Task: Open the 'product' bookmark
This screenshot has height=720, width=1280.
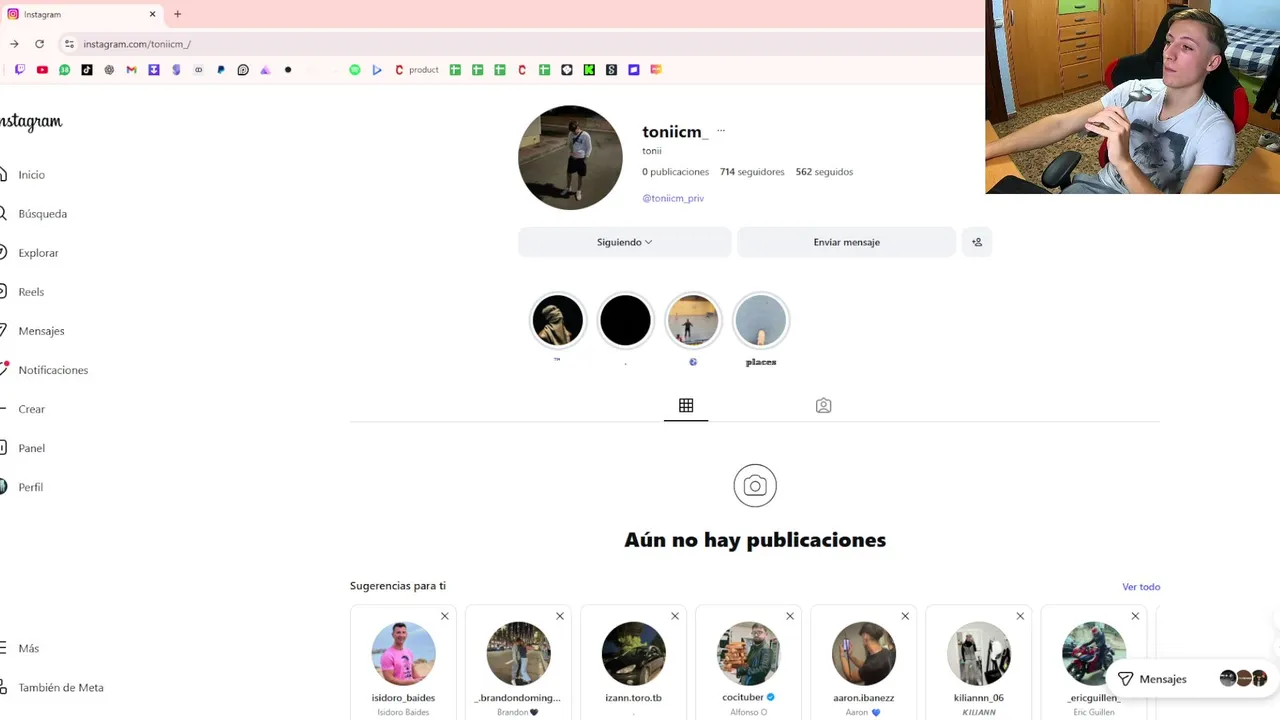Action: [x=416, y=70]
